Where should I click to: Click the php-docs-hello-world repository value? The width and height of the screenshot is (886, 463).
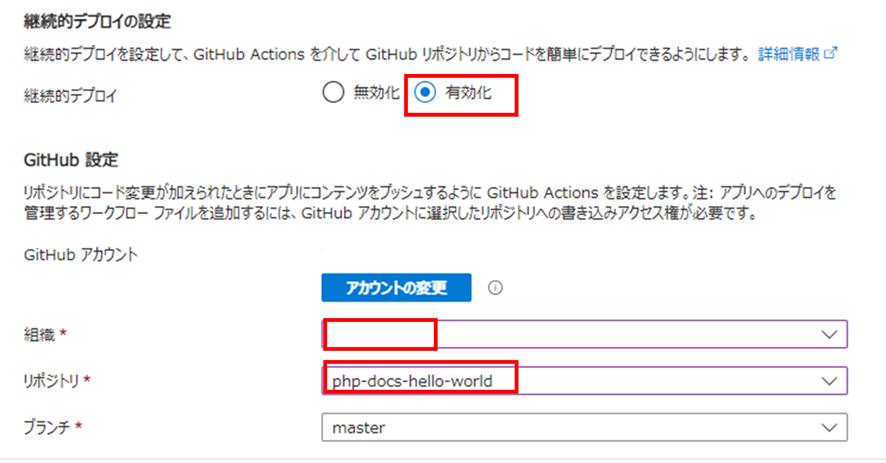click(412, 381)
